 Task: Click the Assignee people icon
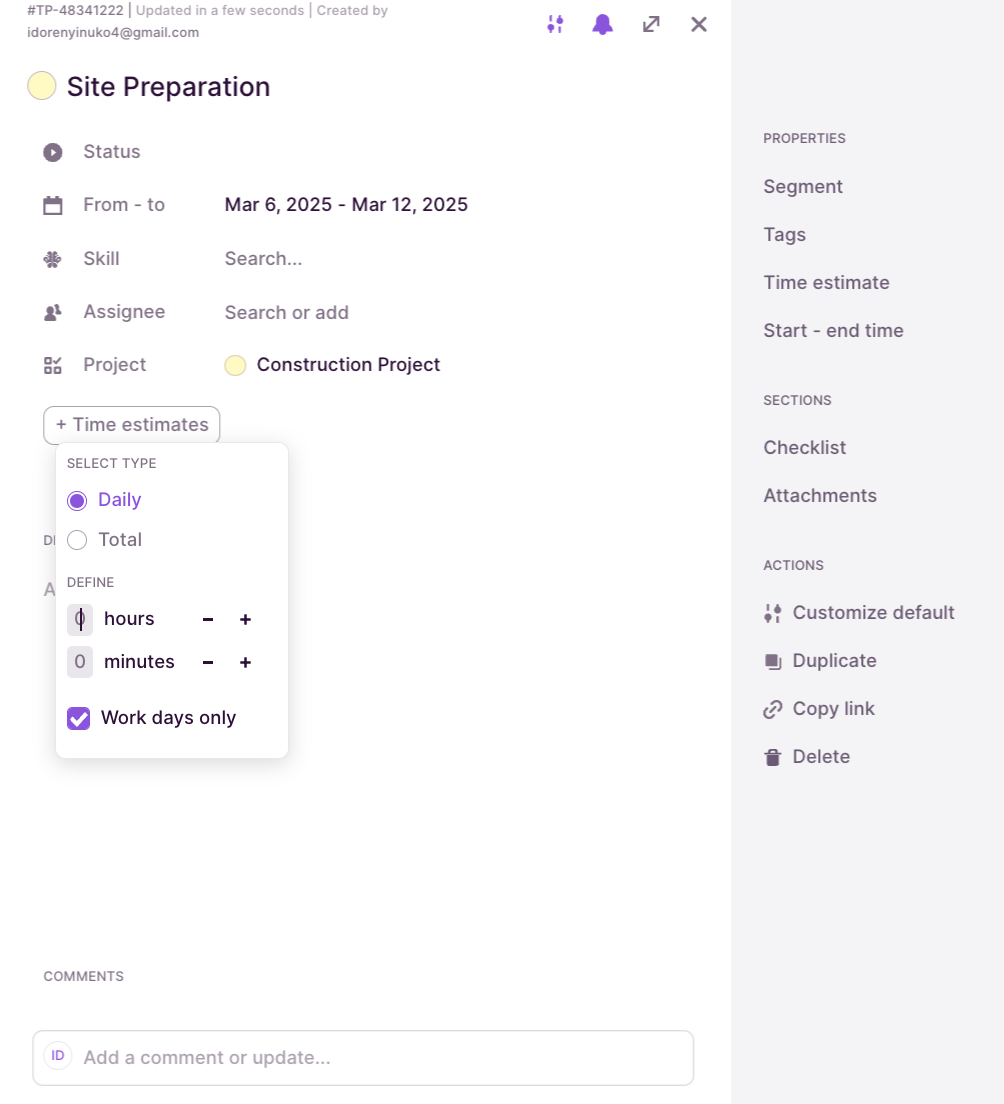point(52,311)
